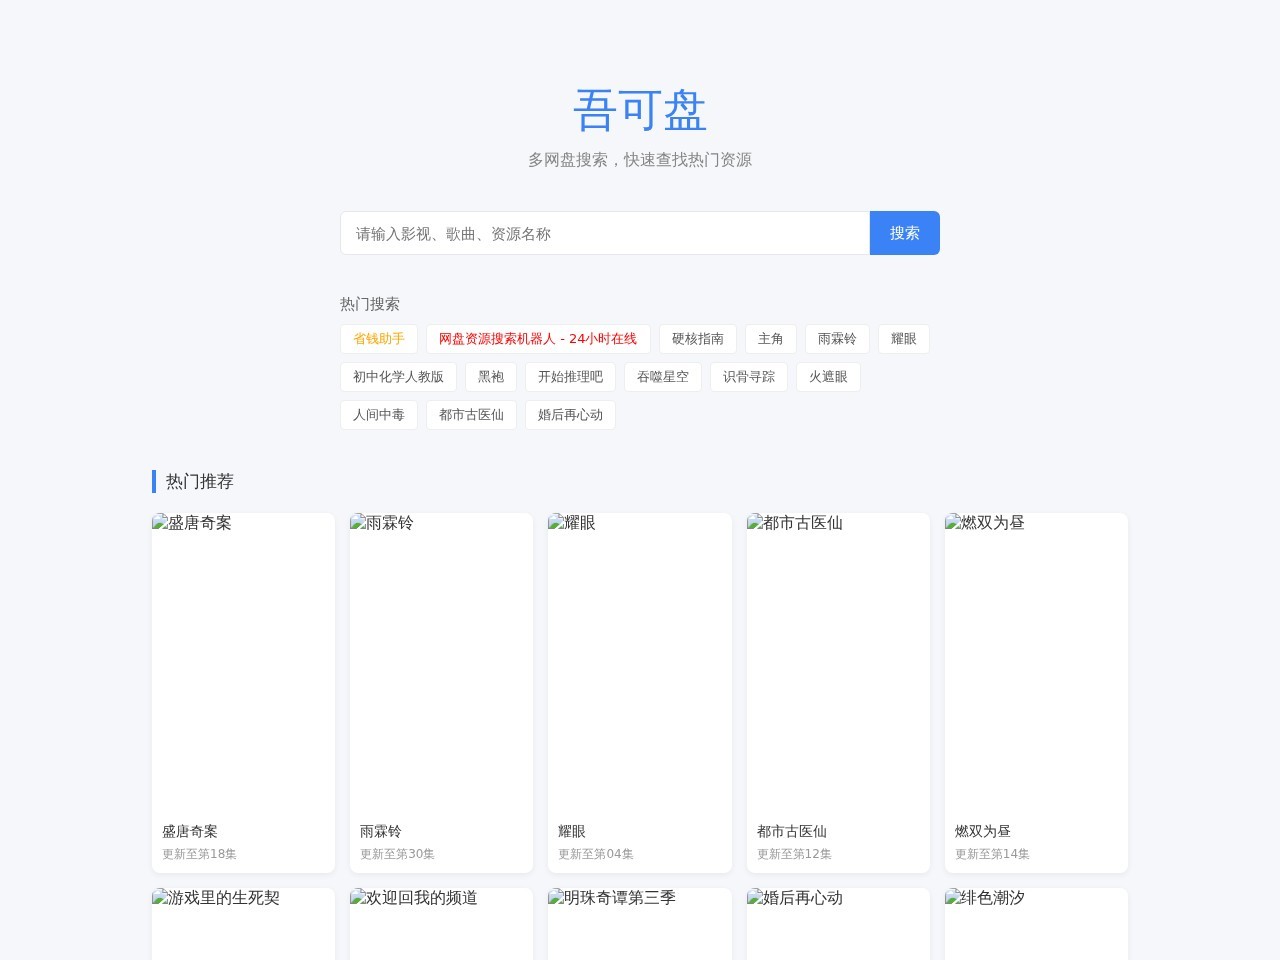Click the 热门推荐 section heading
This screenshot has width=1280, height=960.
pyautogui.click(x=200, y=481)
